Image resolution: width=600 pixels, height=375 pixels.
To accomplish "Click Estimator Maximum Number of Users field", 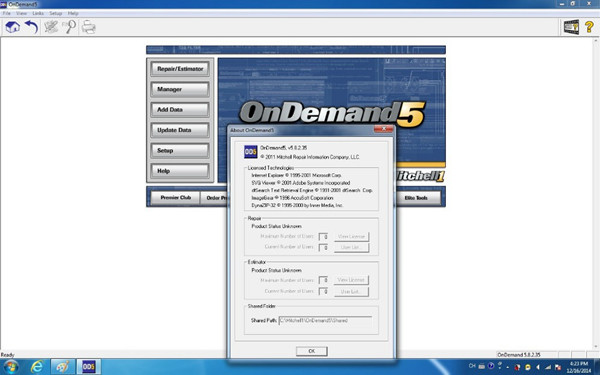I will click(323, 280).
